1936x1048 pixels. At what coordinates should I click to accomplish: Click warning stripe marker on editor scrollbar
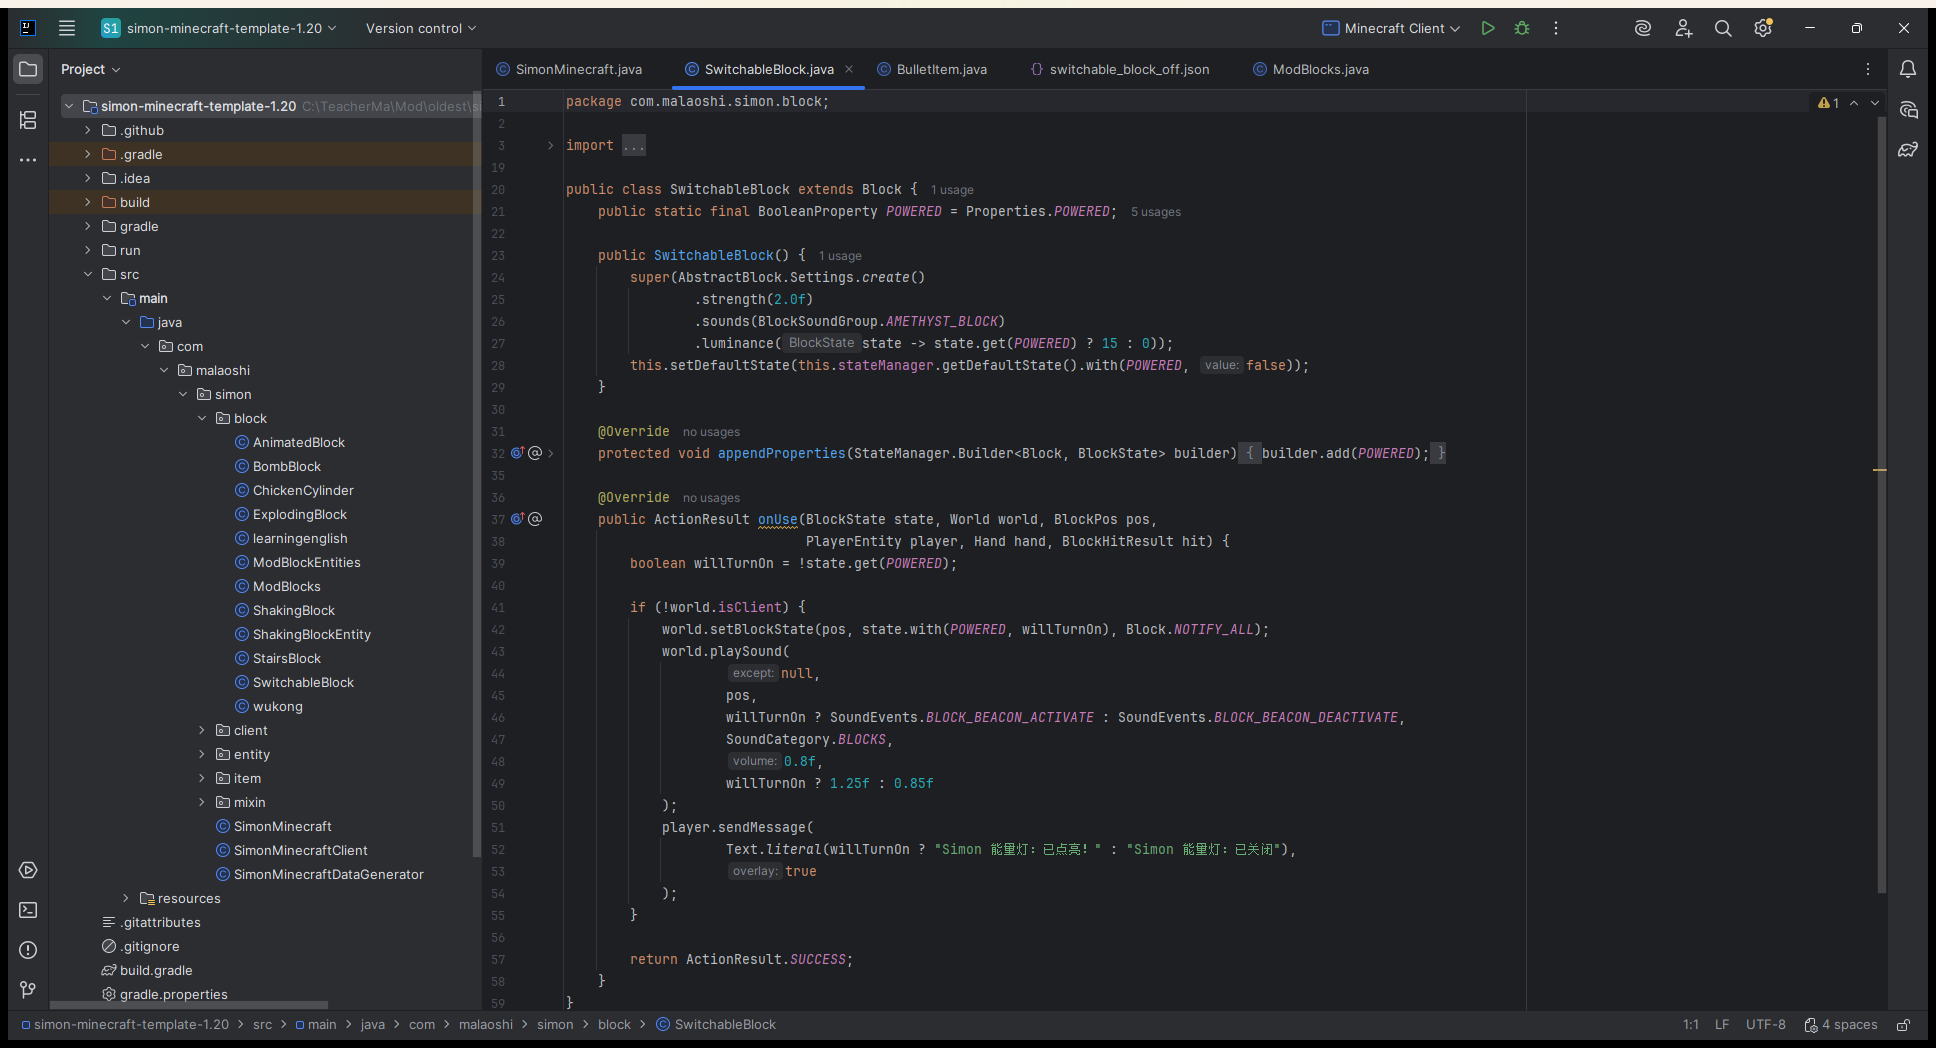point(1880,469)
